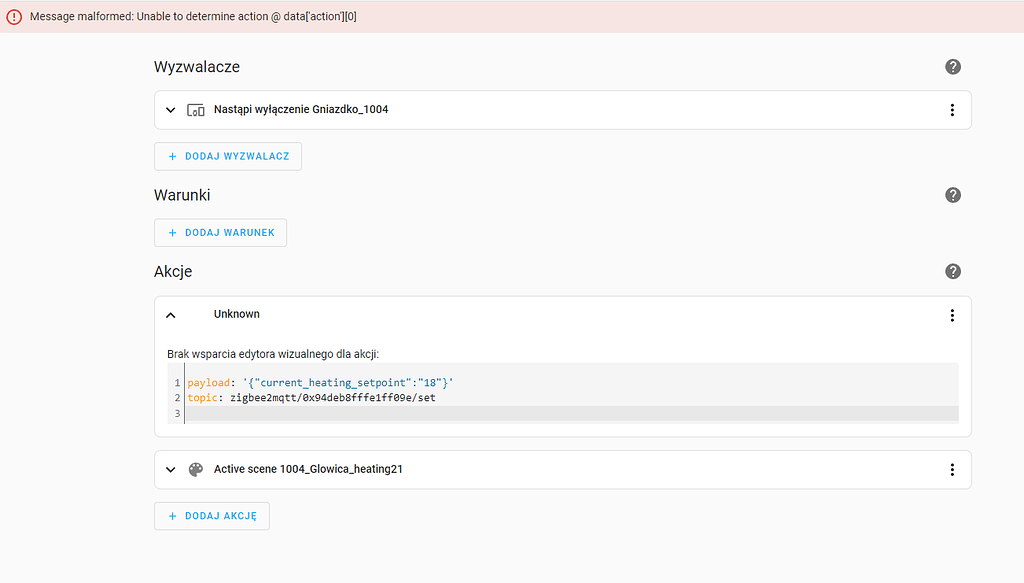The height and width of the screenshot is (583, 1024).
Task: Open options menu for the Glowica_heating21 scene action
Action: coord(952,469)
